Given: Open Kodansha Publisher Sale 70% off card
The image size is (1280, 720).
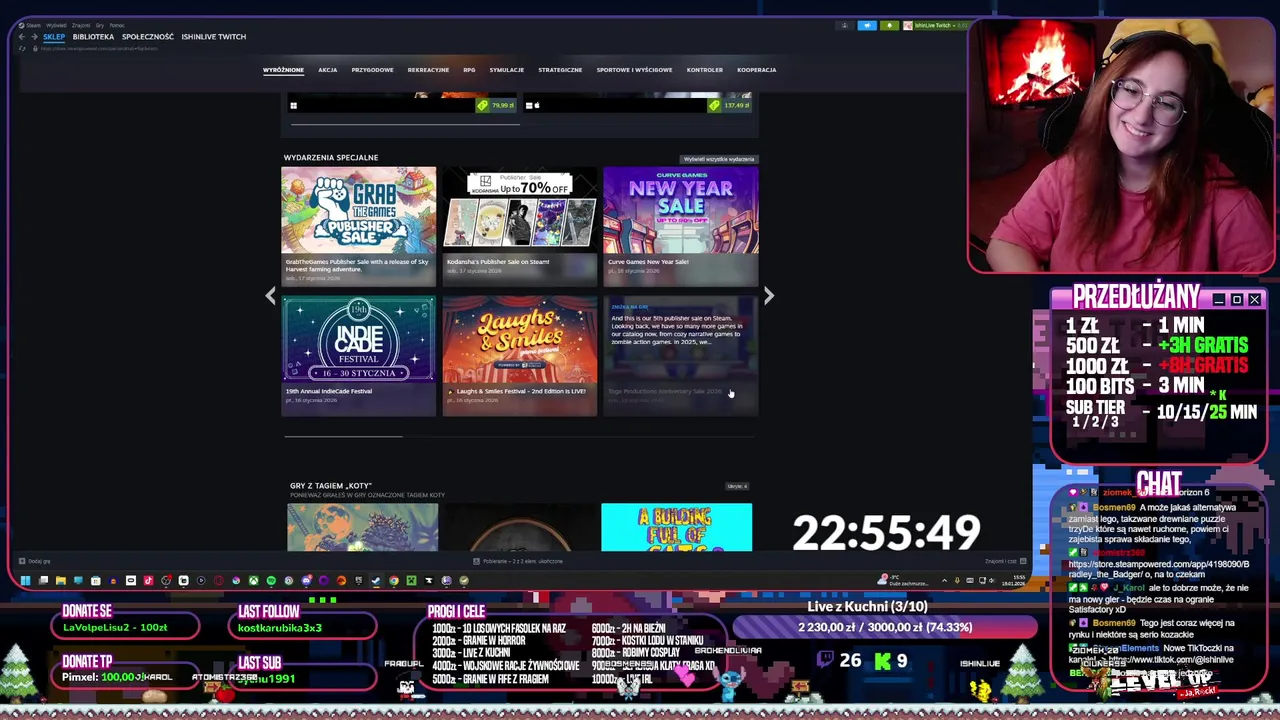Looking at the screenshot, I should point(519,226).
